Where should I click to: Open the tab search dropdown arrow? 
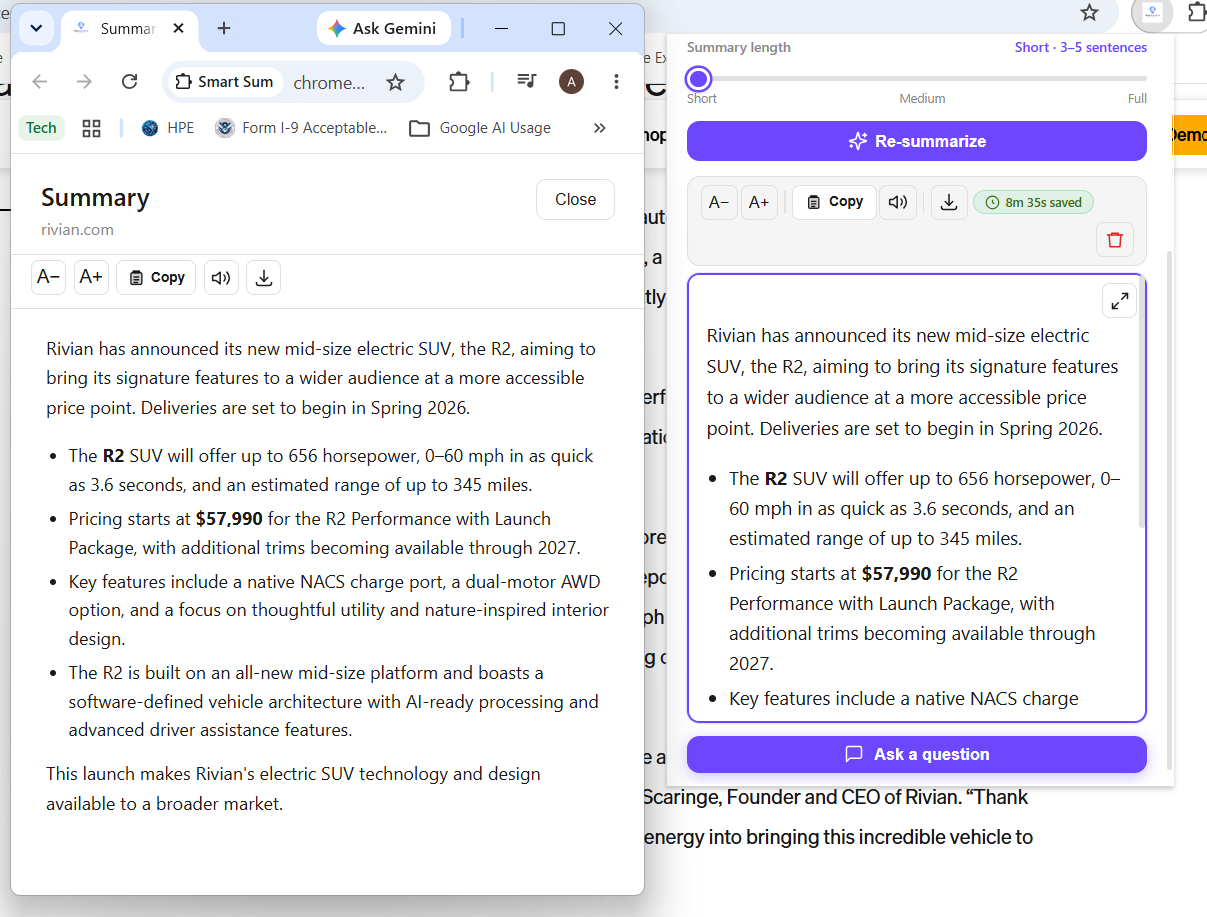(x=36, y=28)
